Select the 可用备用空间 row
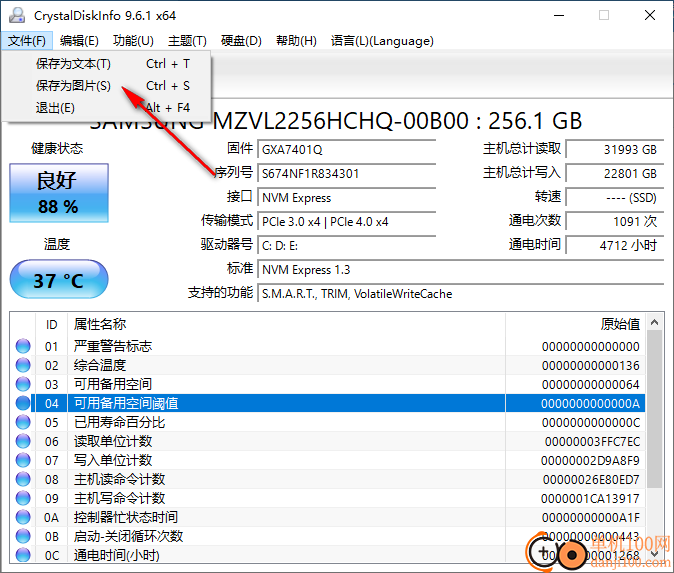The width and height of the screenshot is (674, 573). click(329, 384)
